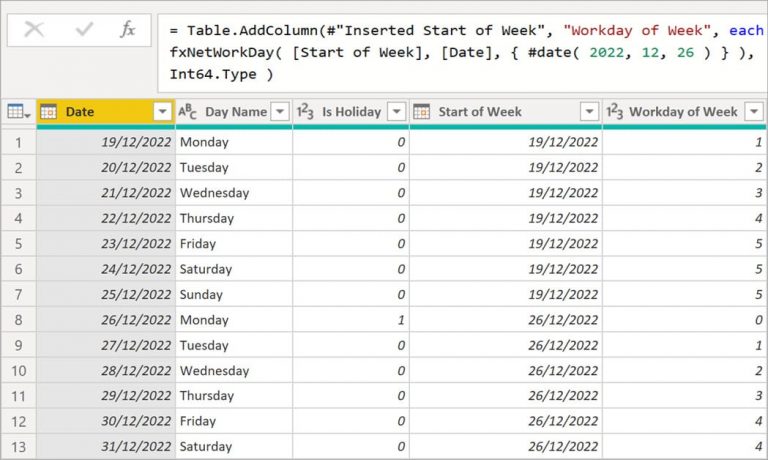Screen dimensions: 768x460
Task: Click the Date cell 31/12/2022
Action: pyautogui.click(x=106, y=447)
